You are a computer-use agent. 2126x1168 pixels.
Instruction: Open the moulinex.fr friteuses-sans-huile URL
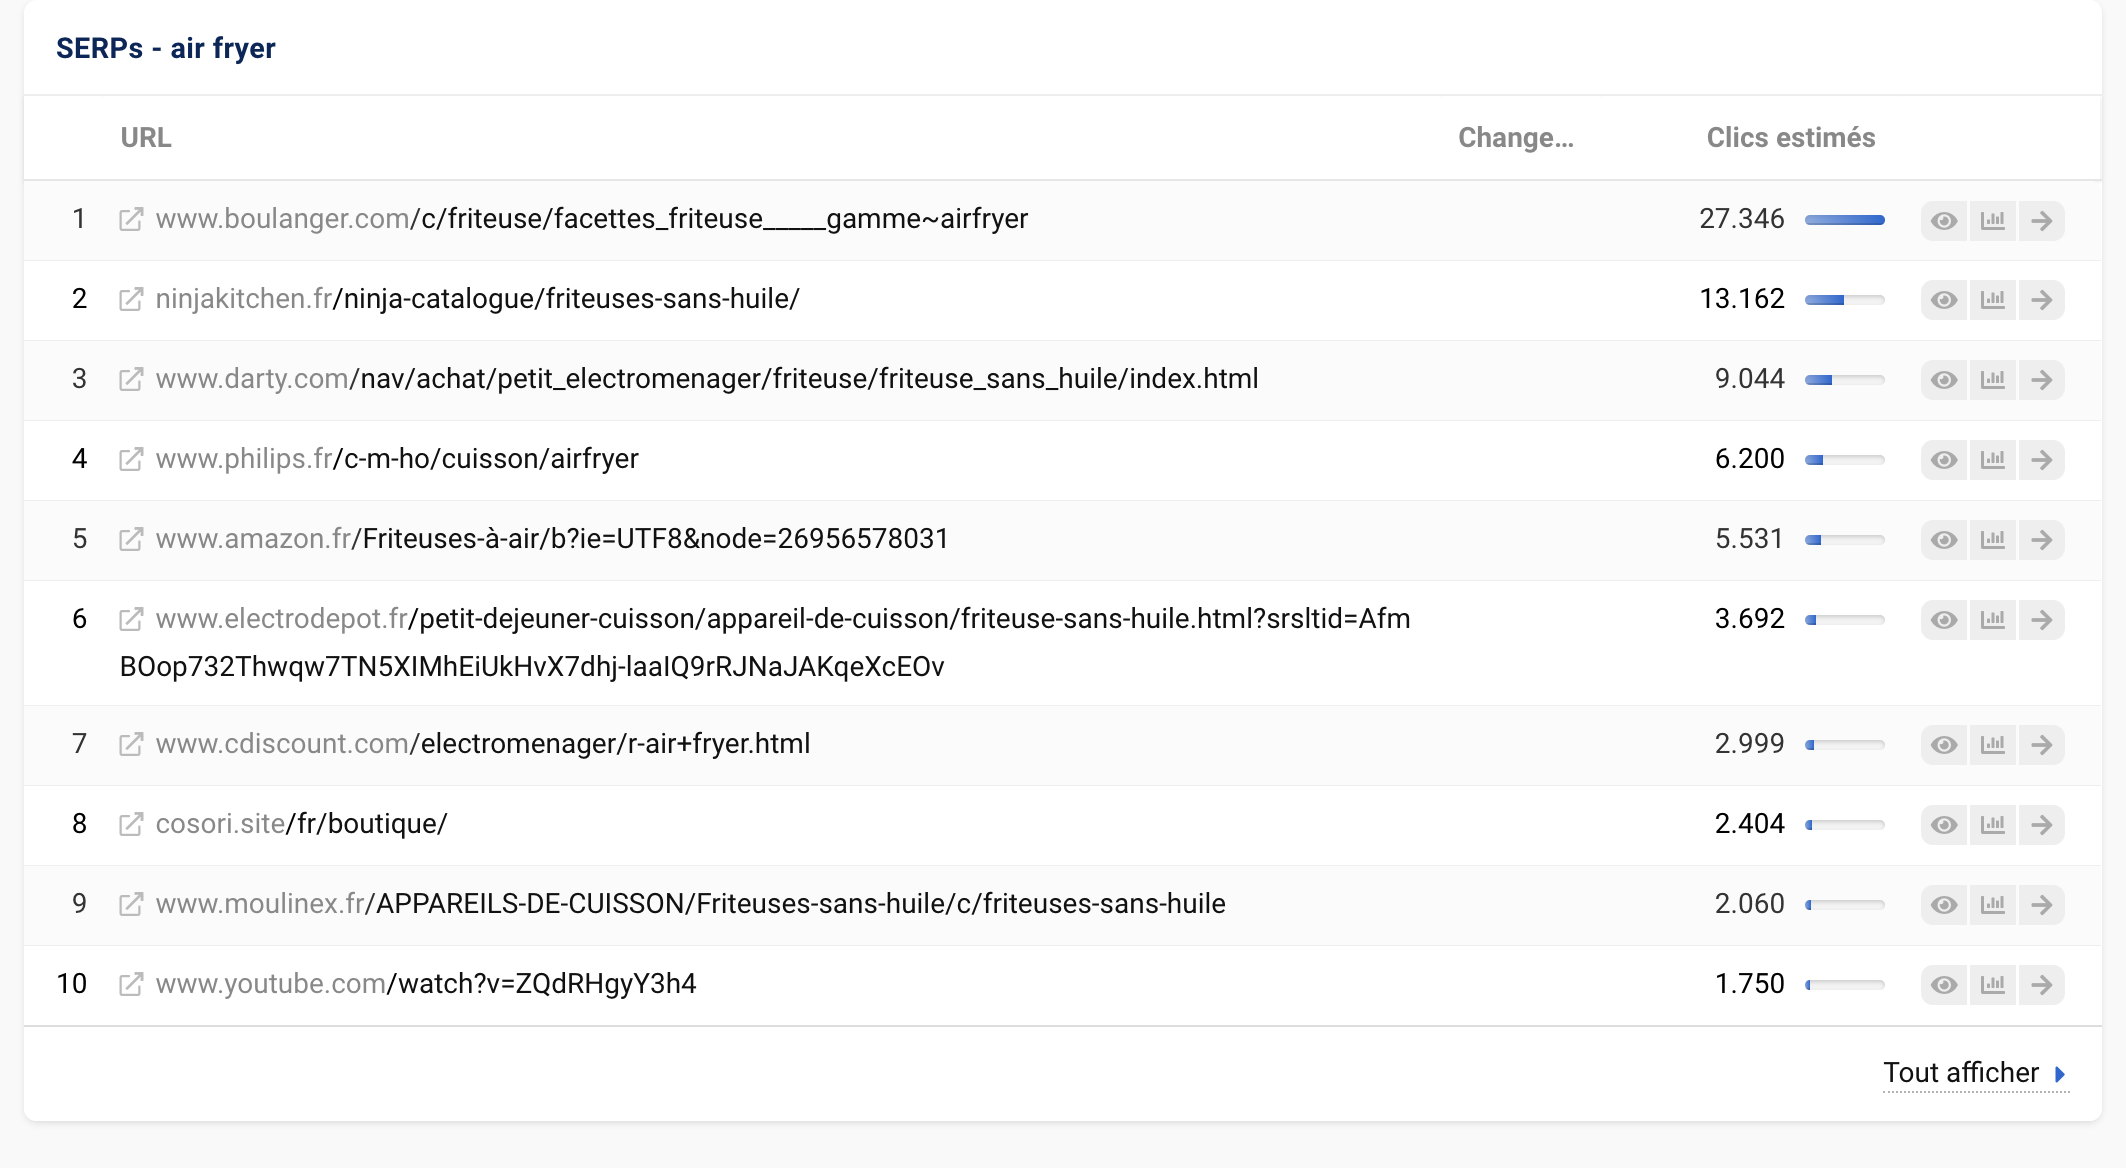691,904
